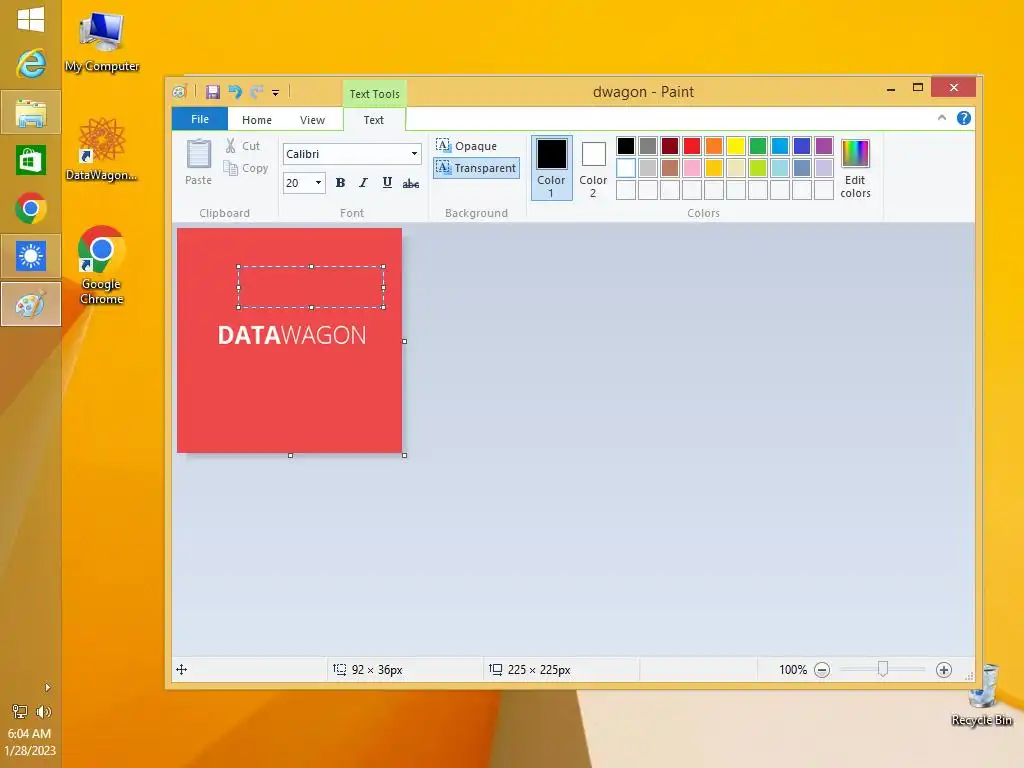Screen dimensions: 1024x768
Task: Select Opaque background option
Action: point(468,146)
